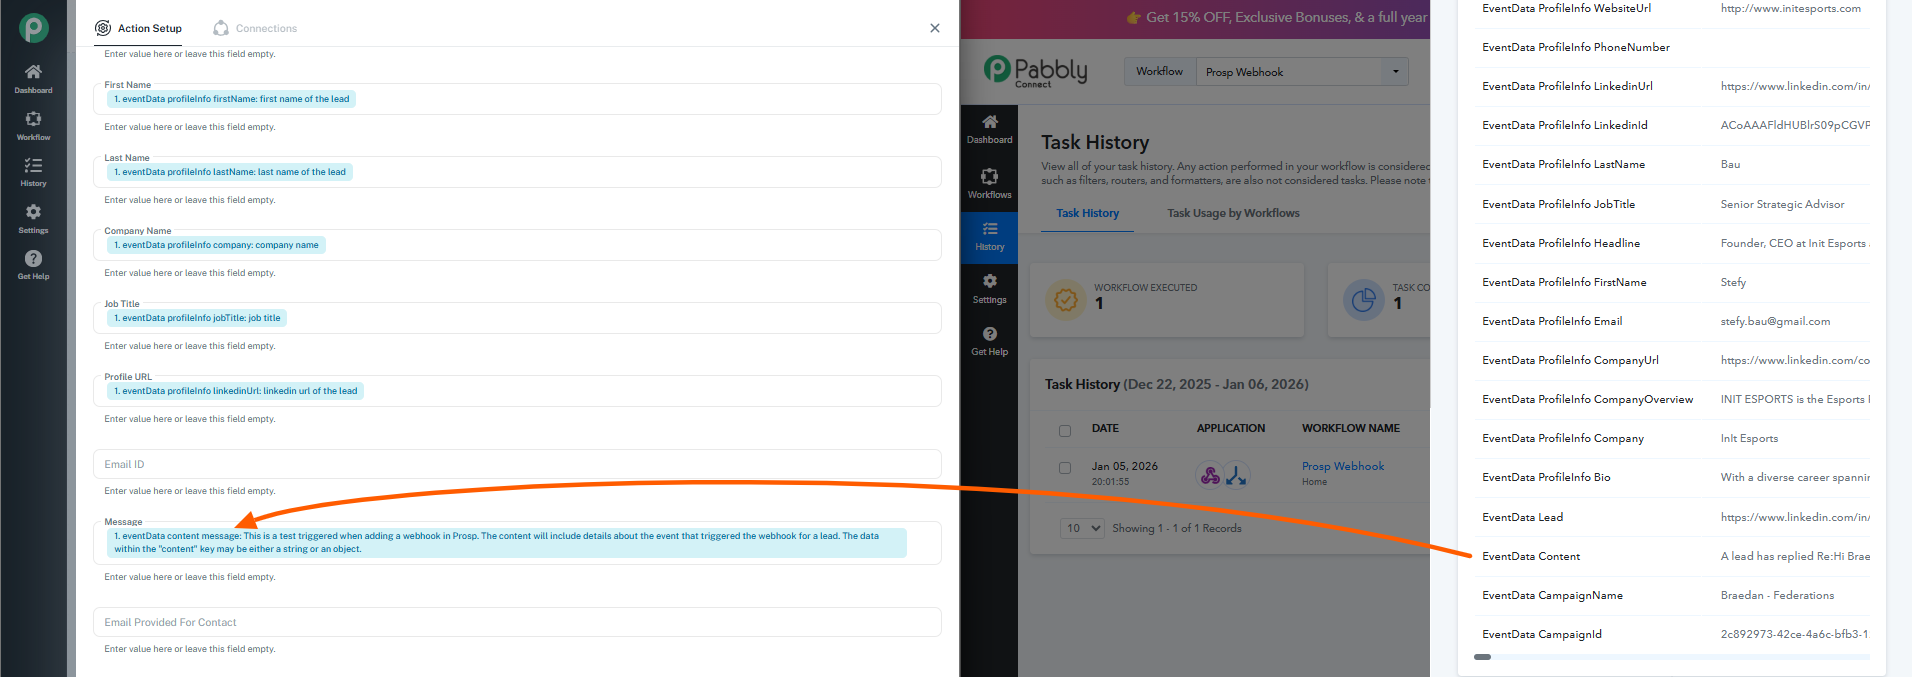
Task: Open the Prosp Webhook workflow link
Action: (x=1343, y=466)
